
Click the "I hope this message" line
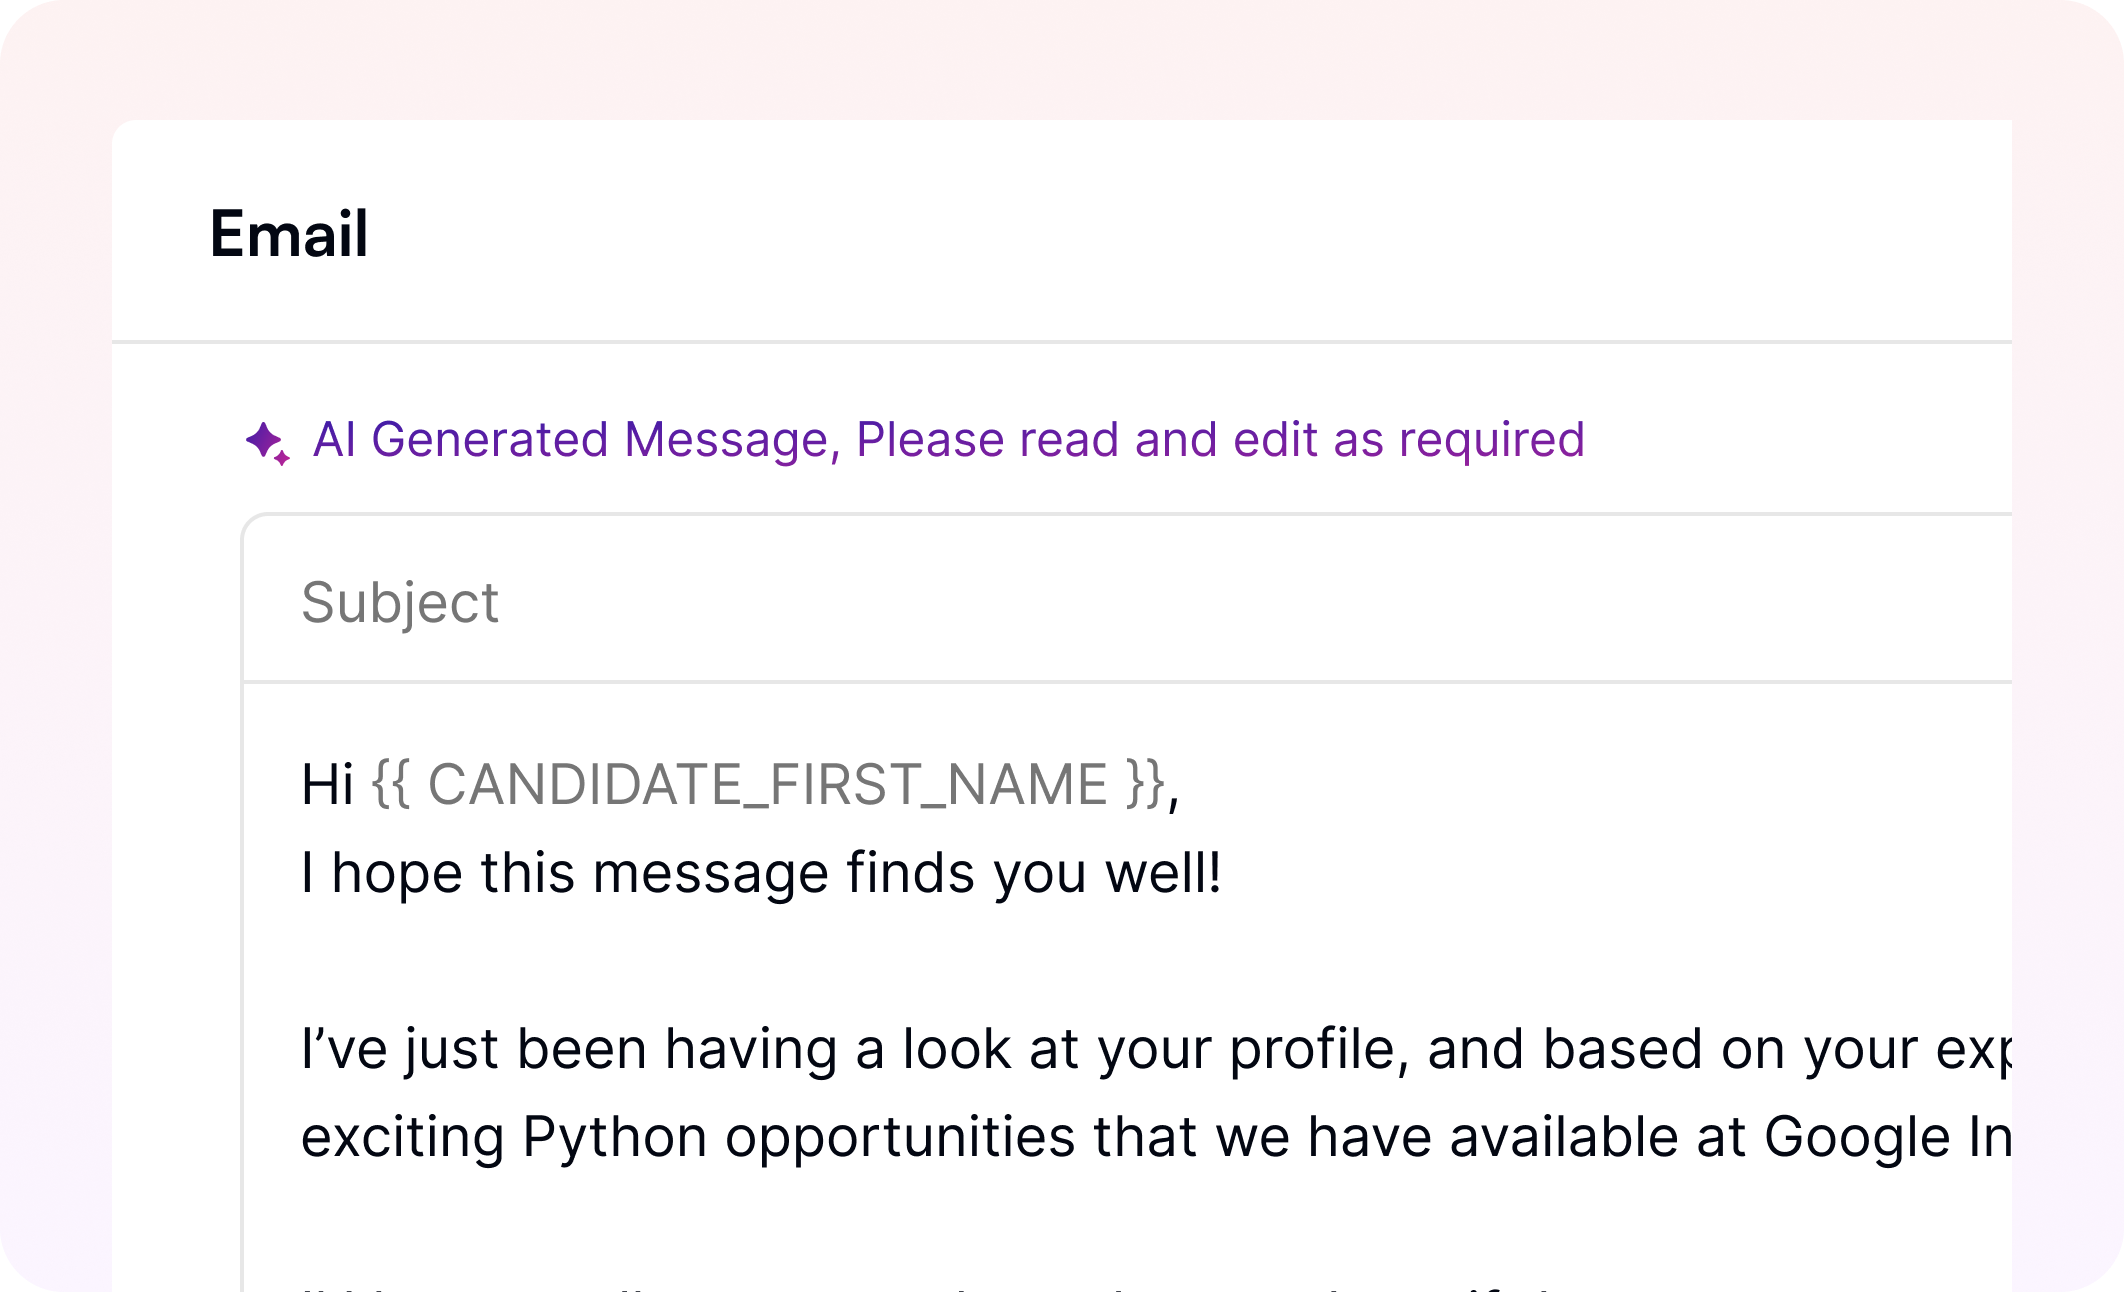760,872
